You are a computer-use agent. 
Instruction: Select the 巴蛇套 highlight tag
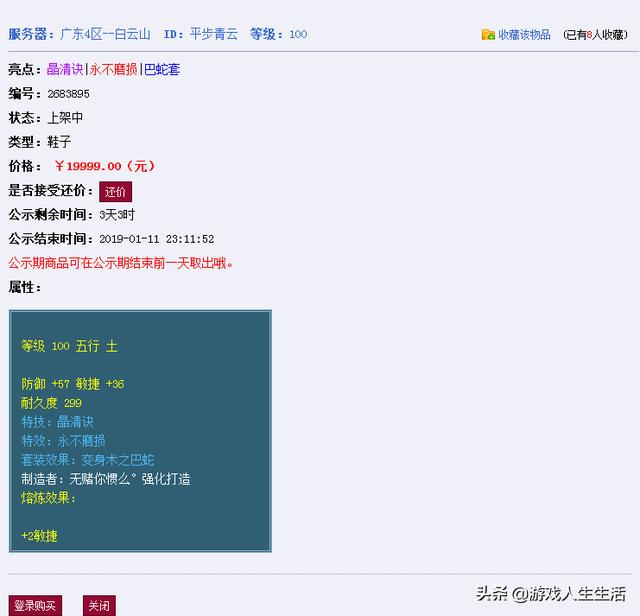click(162, 70)
